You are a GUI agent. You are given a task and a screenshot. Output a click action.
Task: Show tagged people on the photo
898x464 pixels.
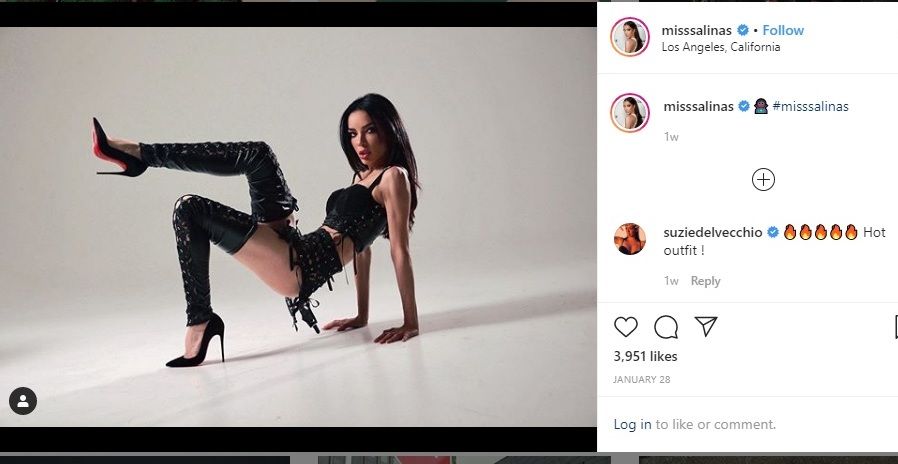coord(23,401)
